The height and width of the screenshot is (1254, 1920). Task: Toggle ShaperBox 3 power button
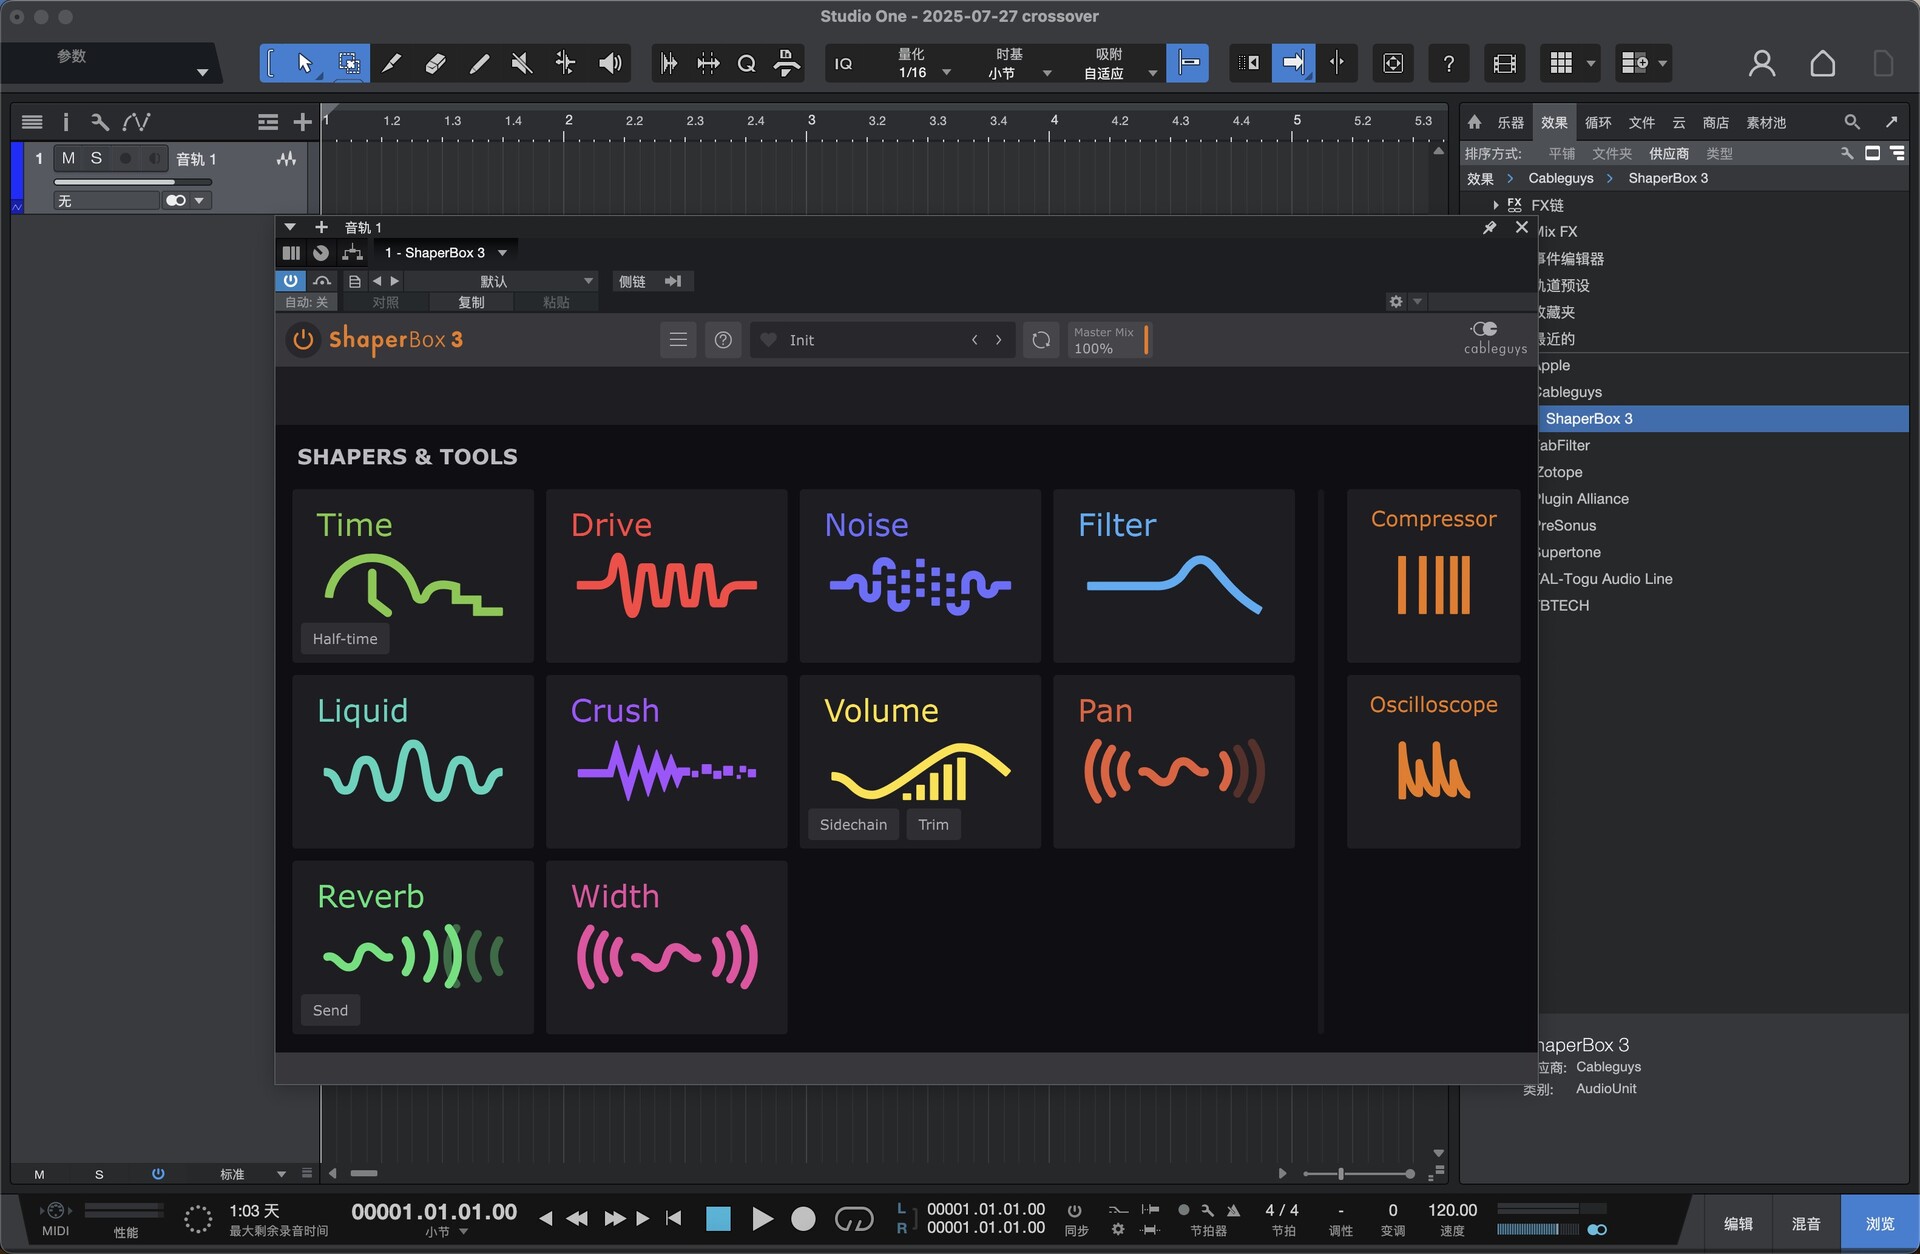[x=301, y=340]
